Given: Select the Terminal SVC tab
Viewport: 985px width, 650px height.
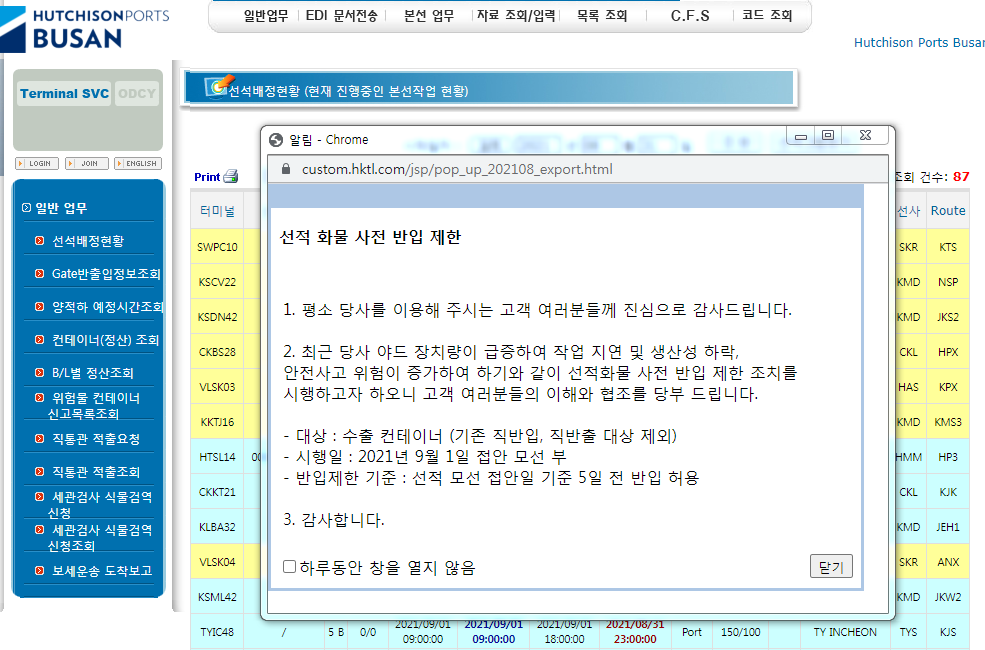Looking at the screenshot, I should coord(64,94).
